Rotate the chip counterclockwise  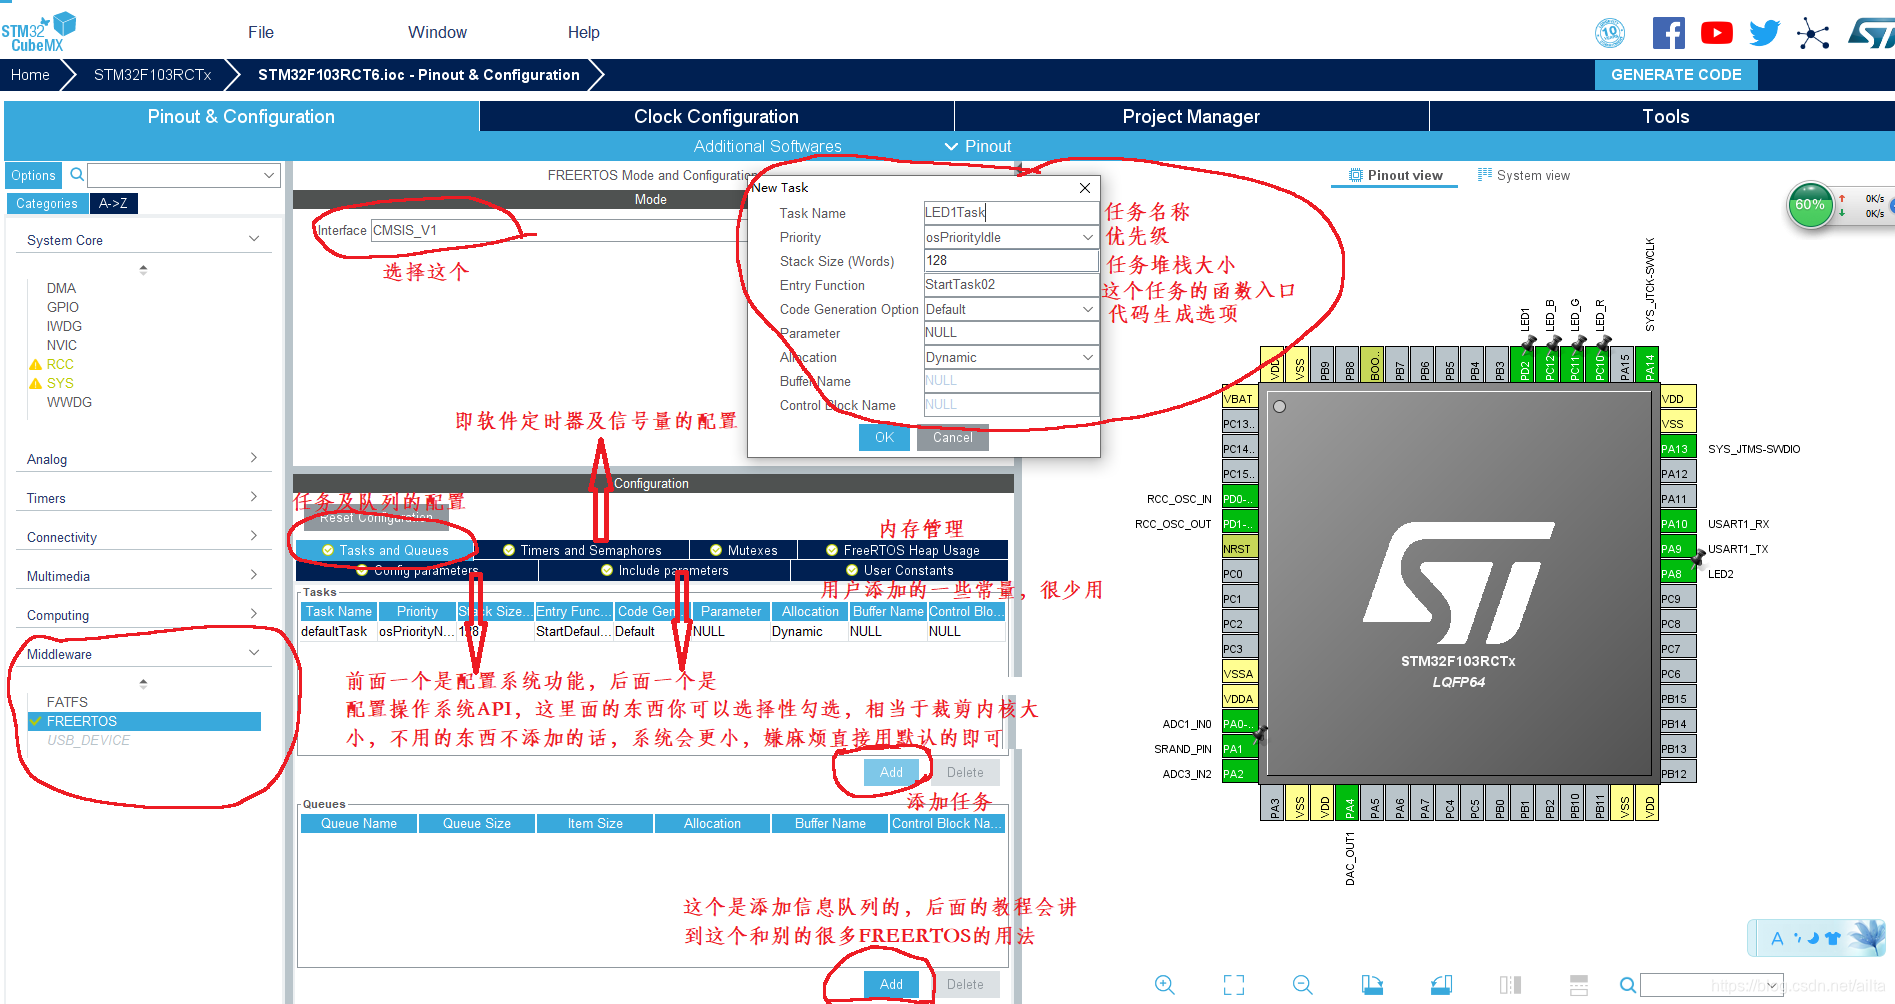(1441, 985)
